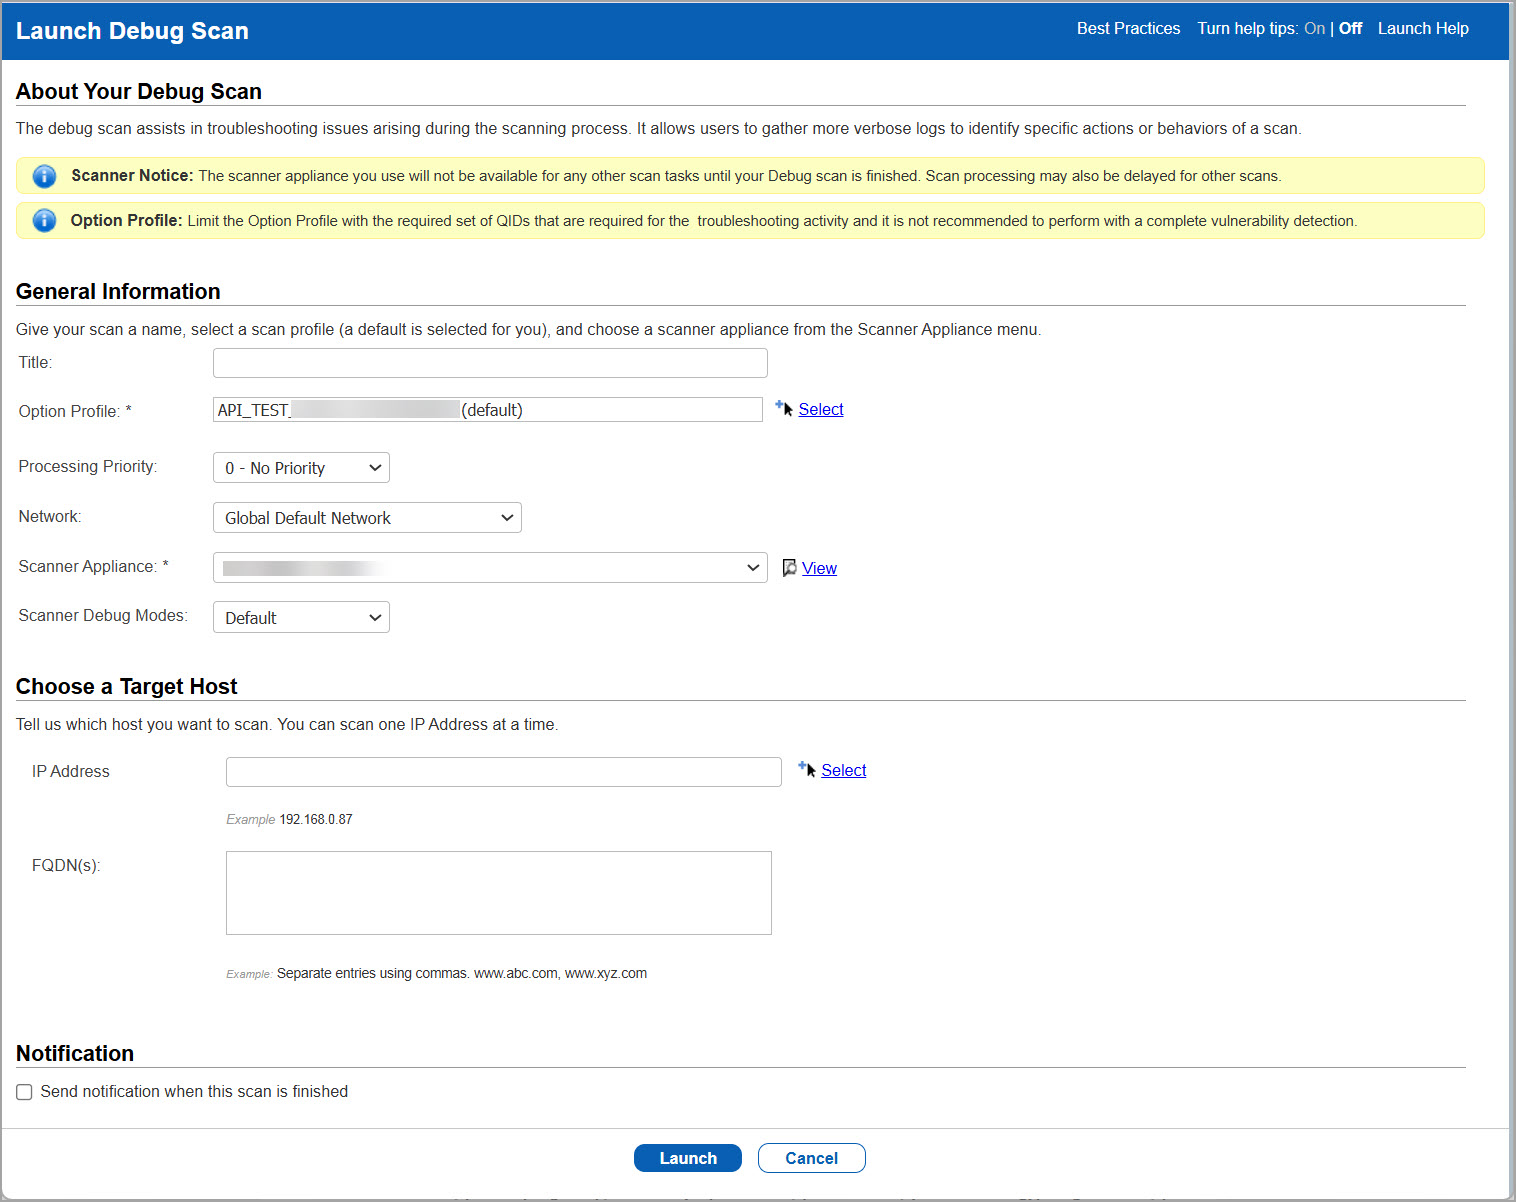This screenshot has height=1202, width=1516.
Task: Click the Option Profile info icon
Action: pos(44,221)
